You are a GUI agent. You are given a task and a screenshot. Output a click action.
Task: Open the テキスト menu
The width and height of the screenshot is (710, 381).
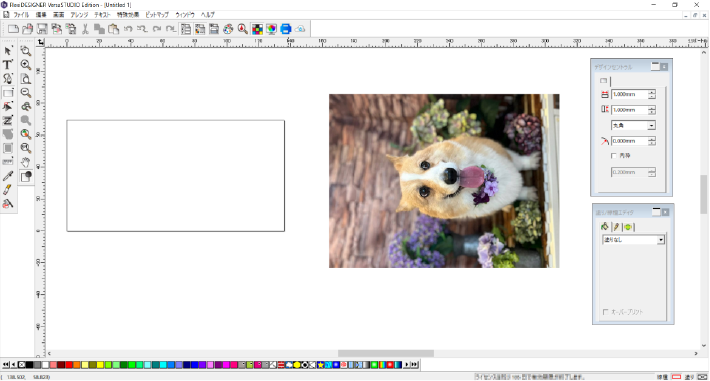[102, 14]
